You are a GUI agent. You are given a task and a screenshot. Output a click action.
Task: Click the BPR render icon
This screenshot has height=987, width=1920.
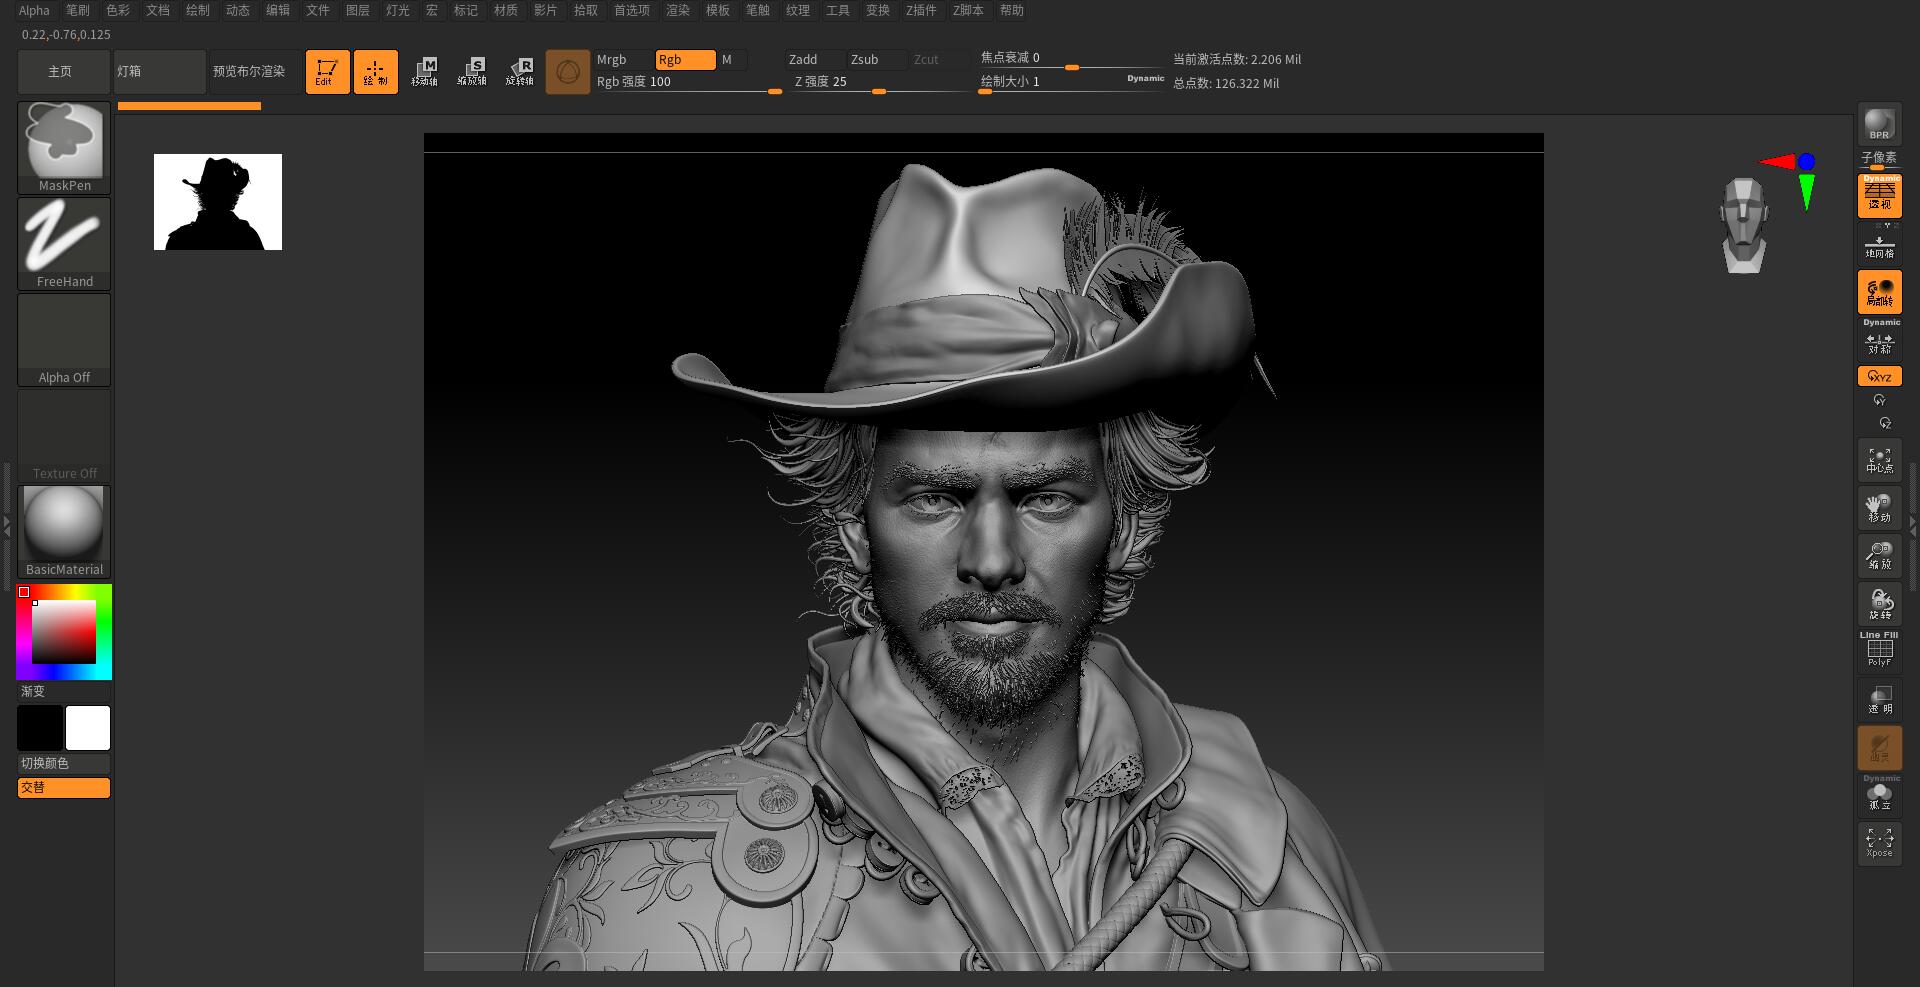click(1879, 124)
